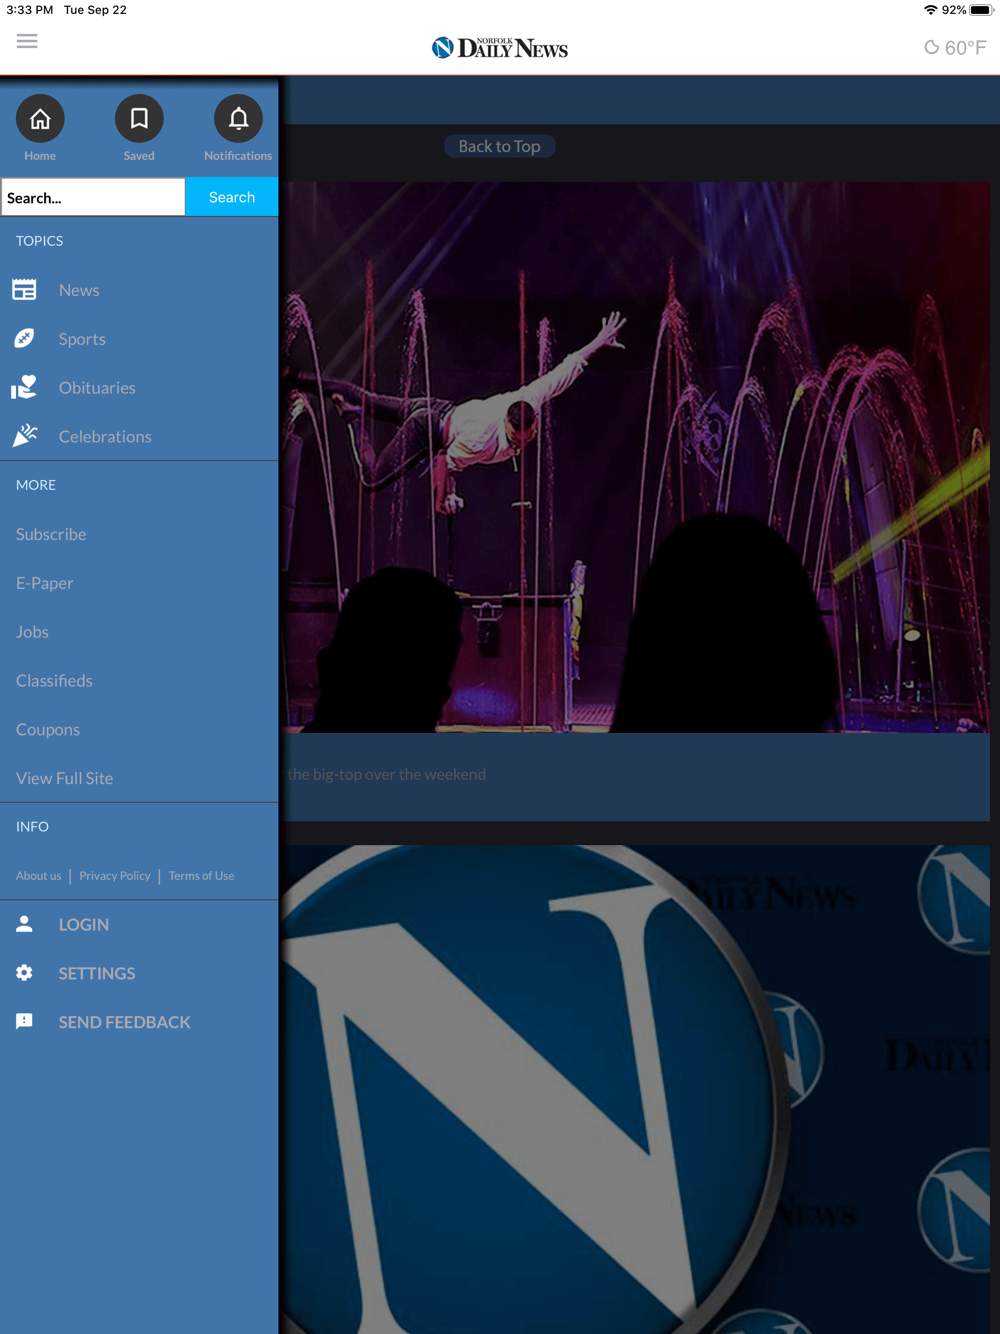
Task: Tap the Saved label text
Action: pyautogui.click(x=139, y=156)
